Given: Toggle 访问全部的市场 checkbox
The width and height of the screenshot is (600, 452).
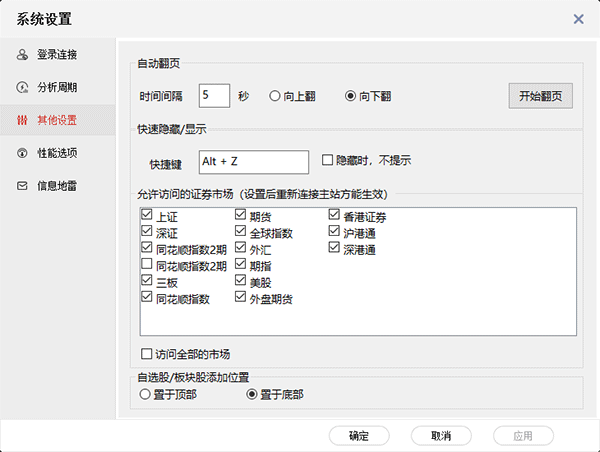Looking at the screenshot, I should pyautogui.click(x=148, y=354).
